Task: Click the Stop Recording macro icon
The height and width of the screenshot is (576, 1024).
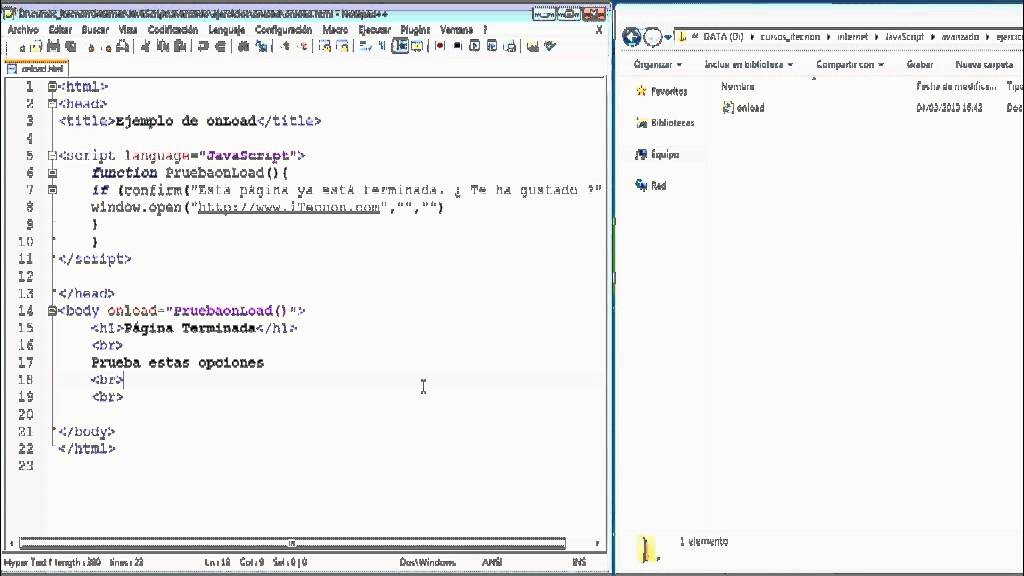Action: point(457,46)
